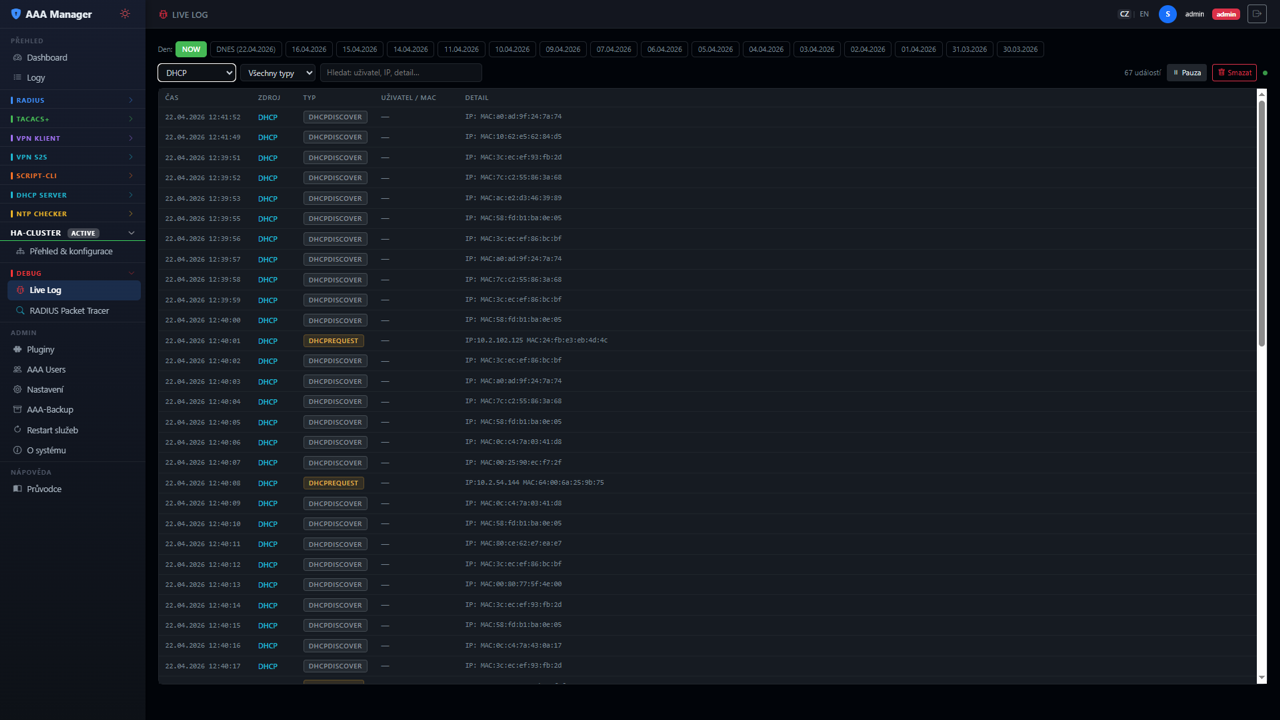Open RADIUS Packet Tracer tool
This screenshot has width=1280, height=720.
[69, 311]
